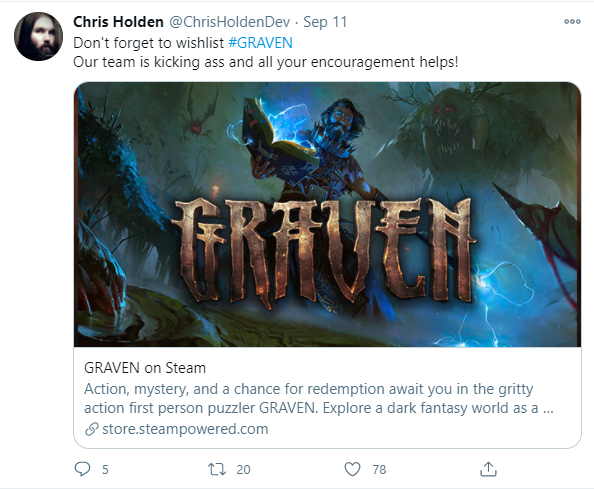Click the share upload icon
The image size is (594, 489).
(488, 469)
